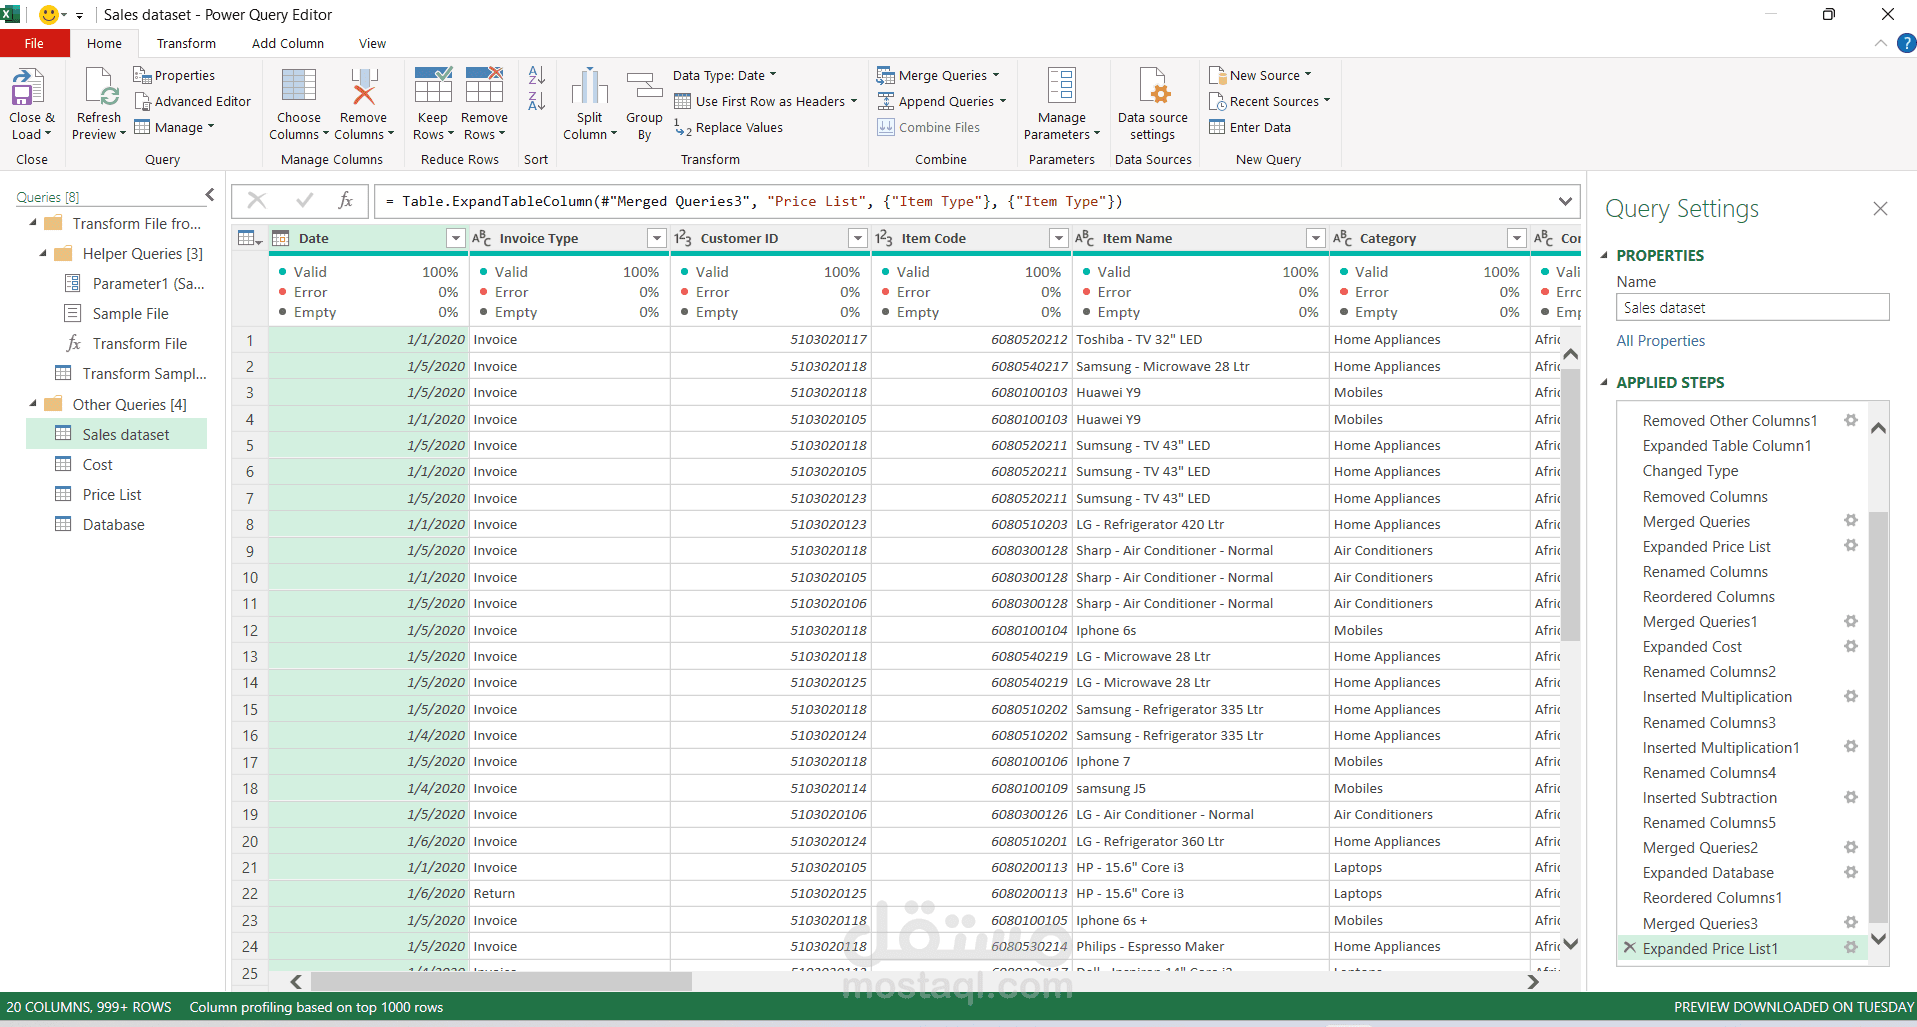The width and height of the screenshot is (1917, 1027).
Task: Open the Date column filter dropdown
Action: click(x=456, y=238)
